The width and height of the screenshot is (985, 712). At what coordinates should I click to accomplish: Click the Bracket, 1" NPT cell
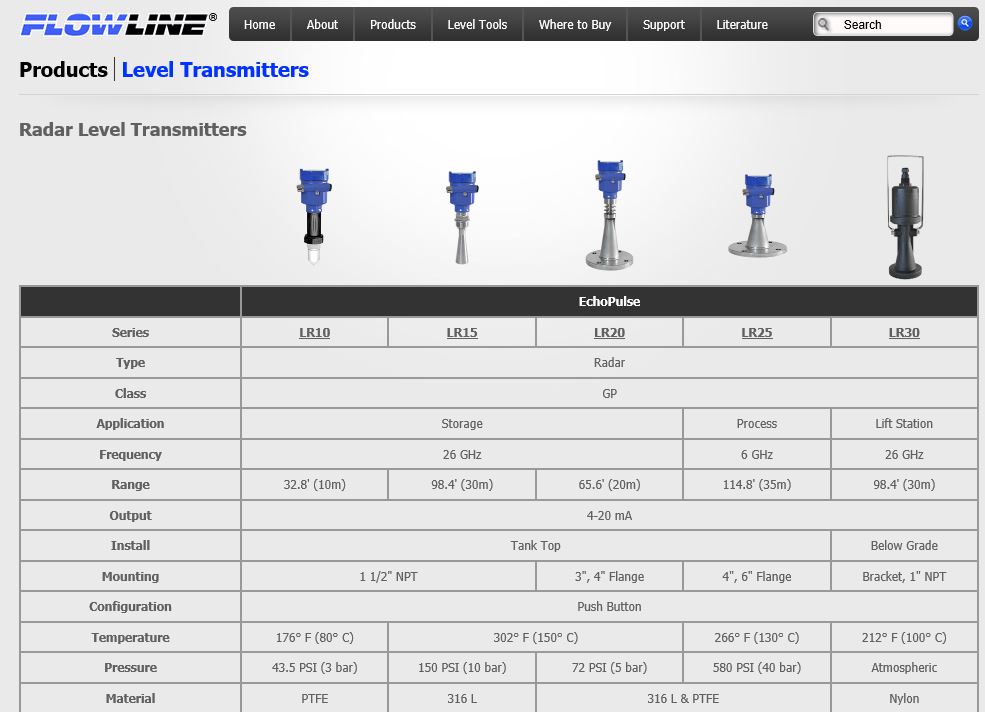point(904,576)
